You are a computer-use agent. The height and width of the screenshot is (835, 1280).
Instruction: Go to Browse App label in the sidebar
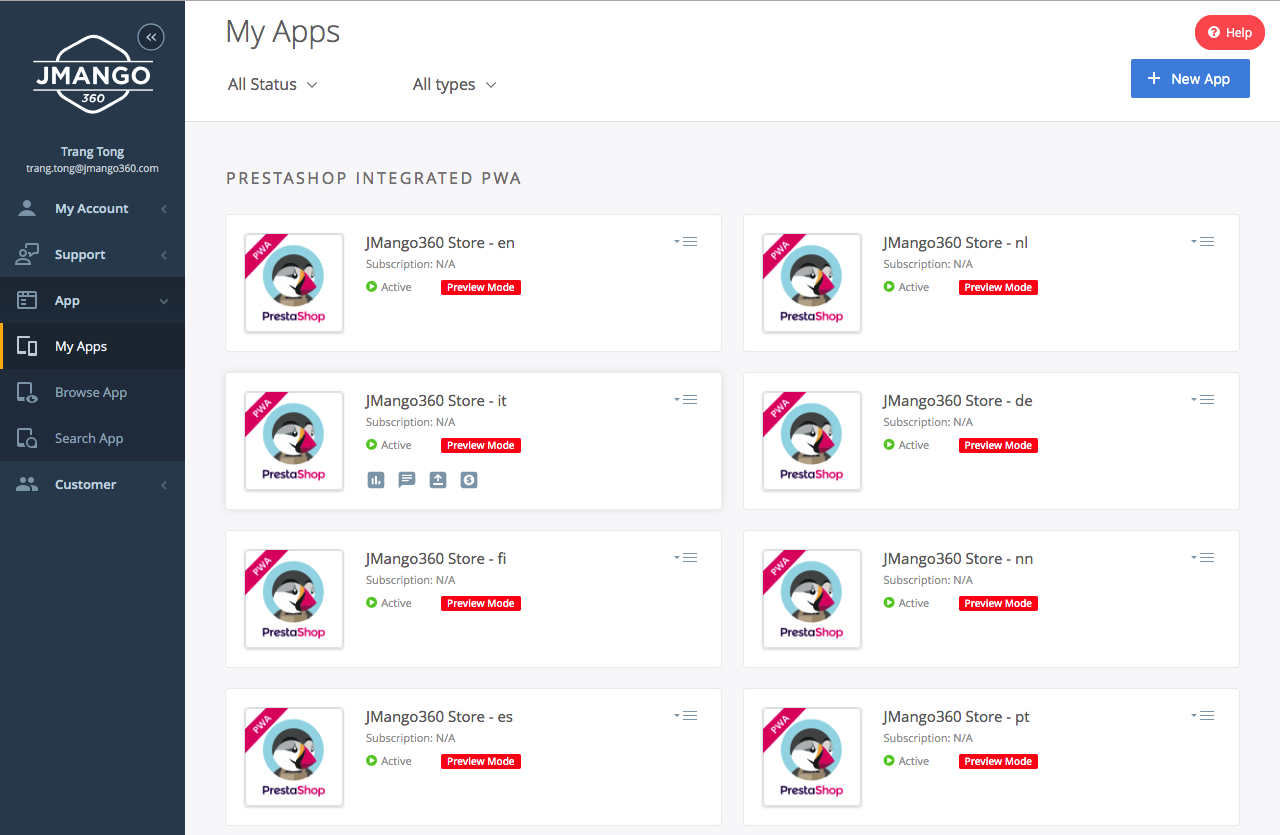91,392
